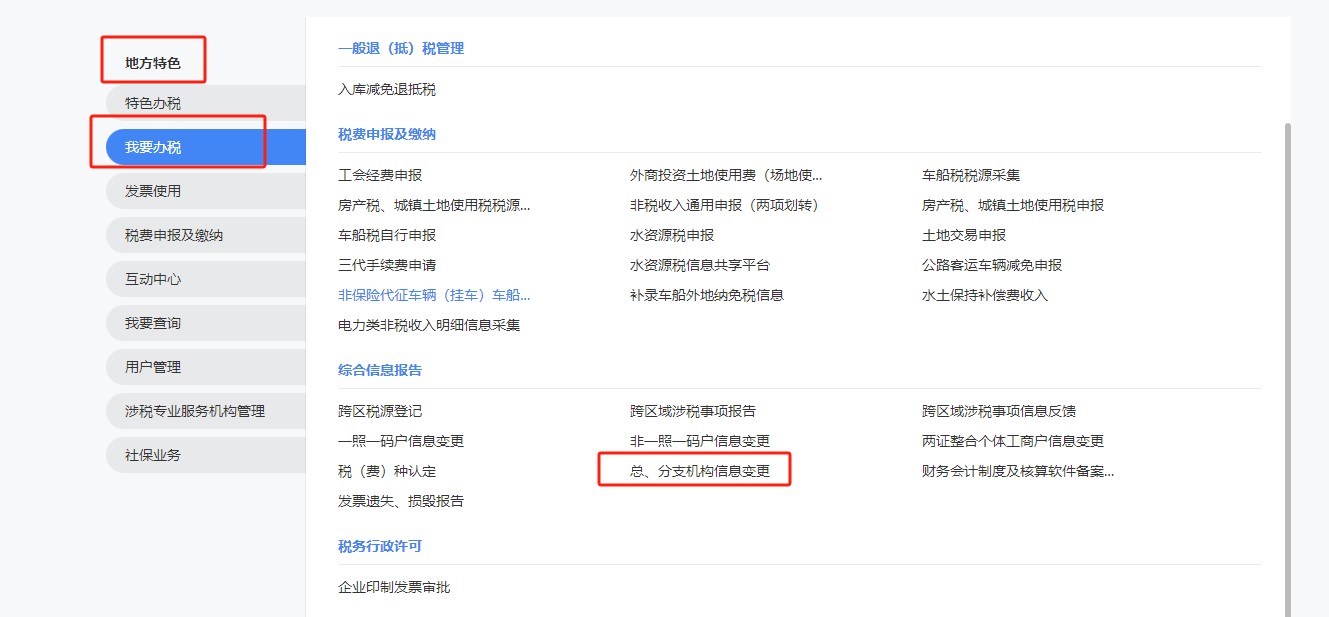This screenshot has height=617, width=1329.
Task: Click the vertical scrollbar thumb
Action: [1287, 369]
